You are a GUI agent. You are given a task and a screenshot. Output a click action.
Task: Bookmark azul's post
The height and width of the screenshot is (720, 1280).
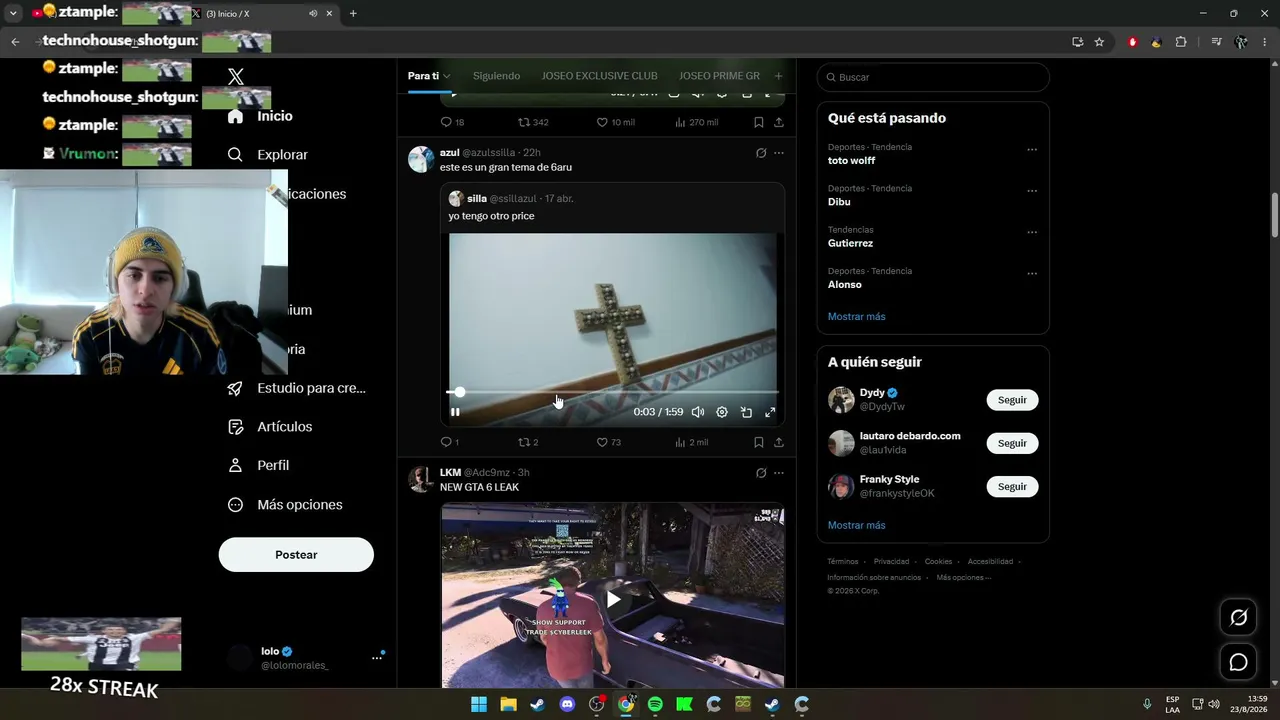click(x=759, y=442)
